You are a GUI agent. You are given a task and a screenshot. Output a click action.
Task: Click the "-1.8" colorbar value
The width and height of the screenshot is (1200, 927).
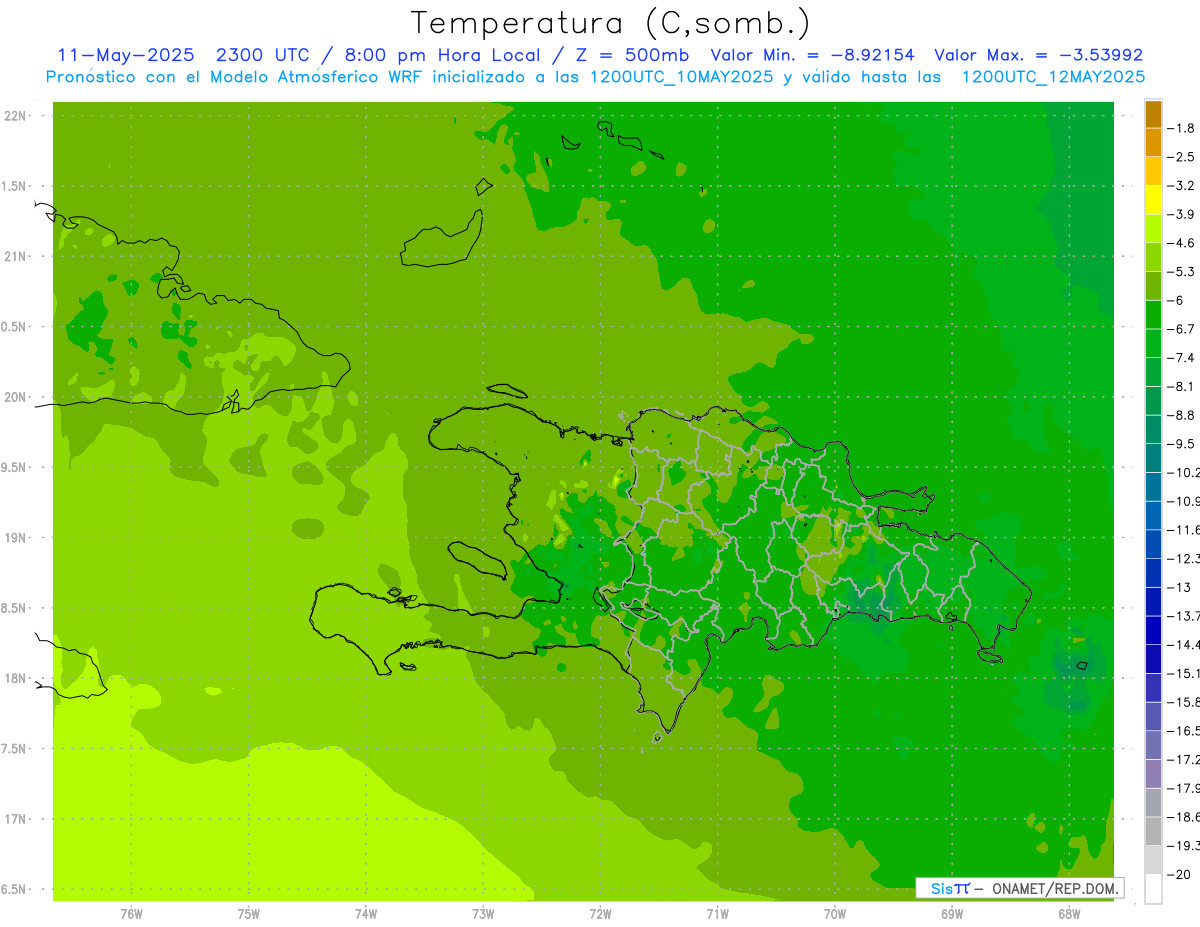point(1183,128)
